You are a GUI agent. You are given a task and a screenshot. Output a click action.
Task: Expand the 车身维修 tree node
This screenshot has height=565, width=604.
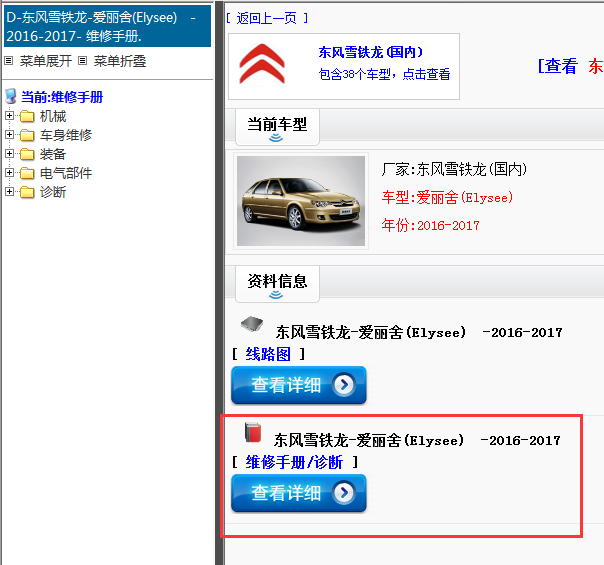coord(10,134)
